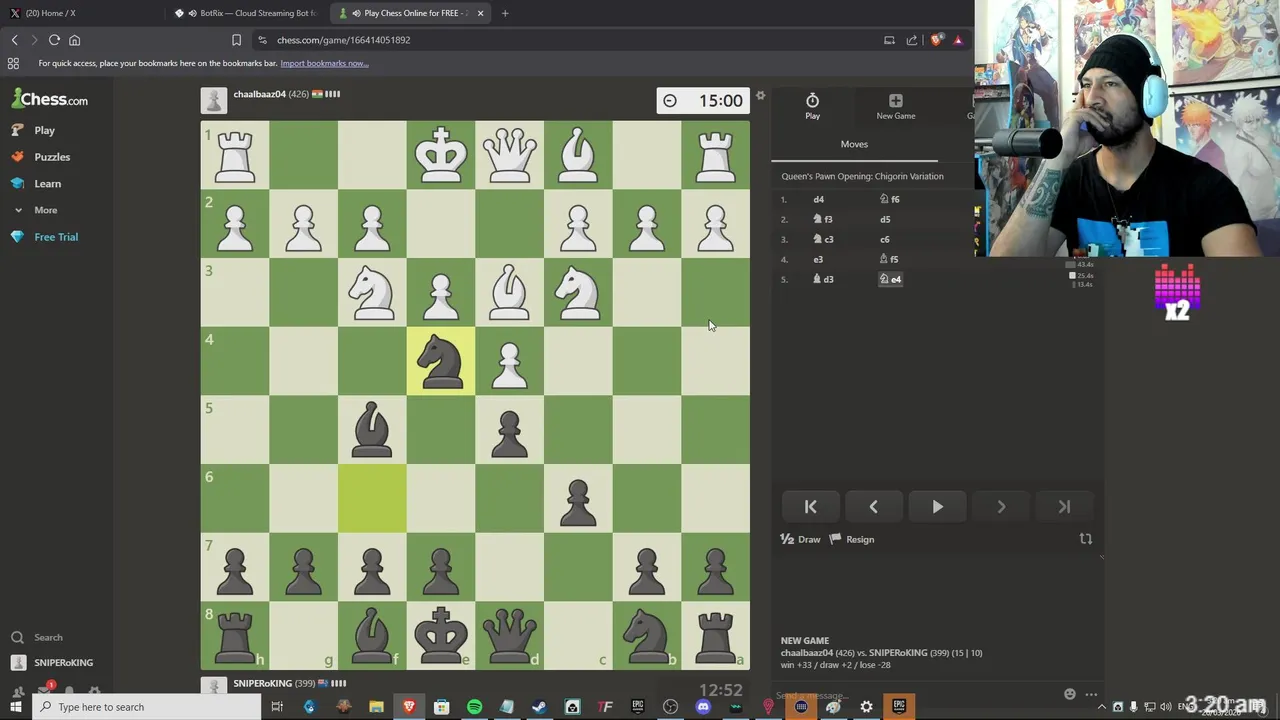Select the white queen on the board
The image size is (1280, 720).
509,155
